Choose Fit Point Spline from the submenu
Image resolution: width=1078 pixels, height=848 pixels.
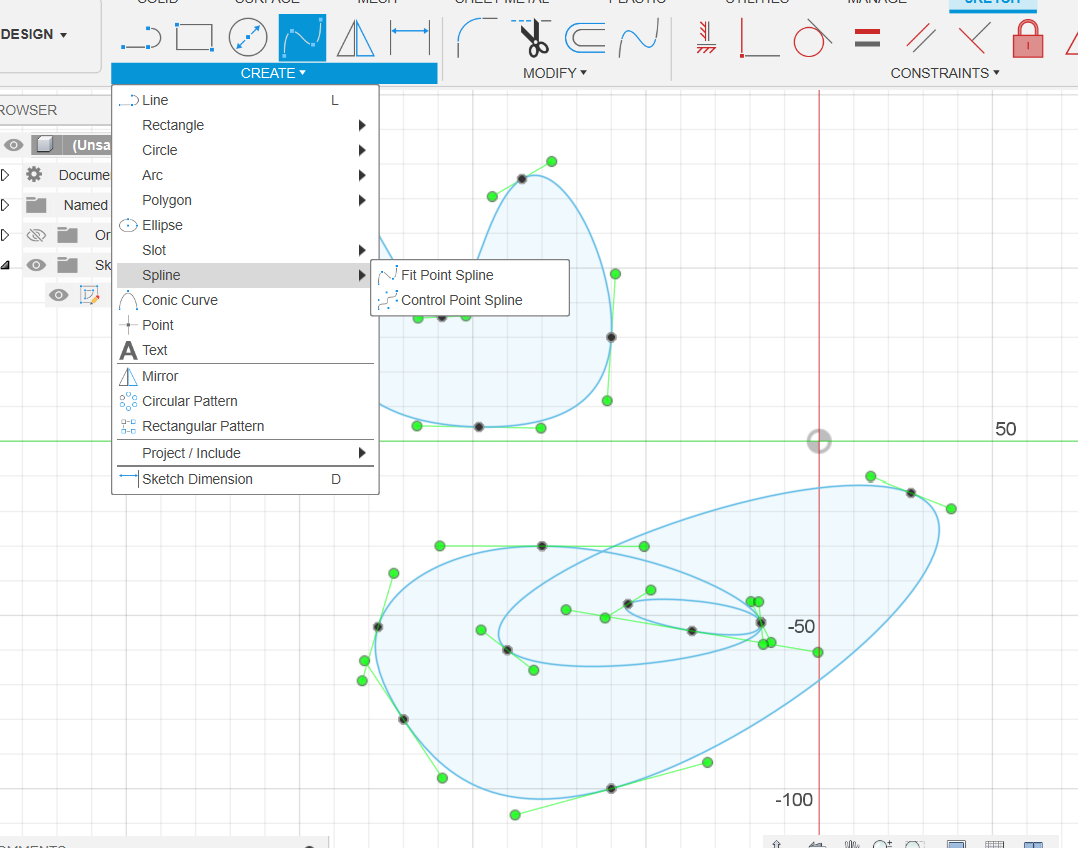pos(470,275)
